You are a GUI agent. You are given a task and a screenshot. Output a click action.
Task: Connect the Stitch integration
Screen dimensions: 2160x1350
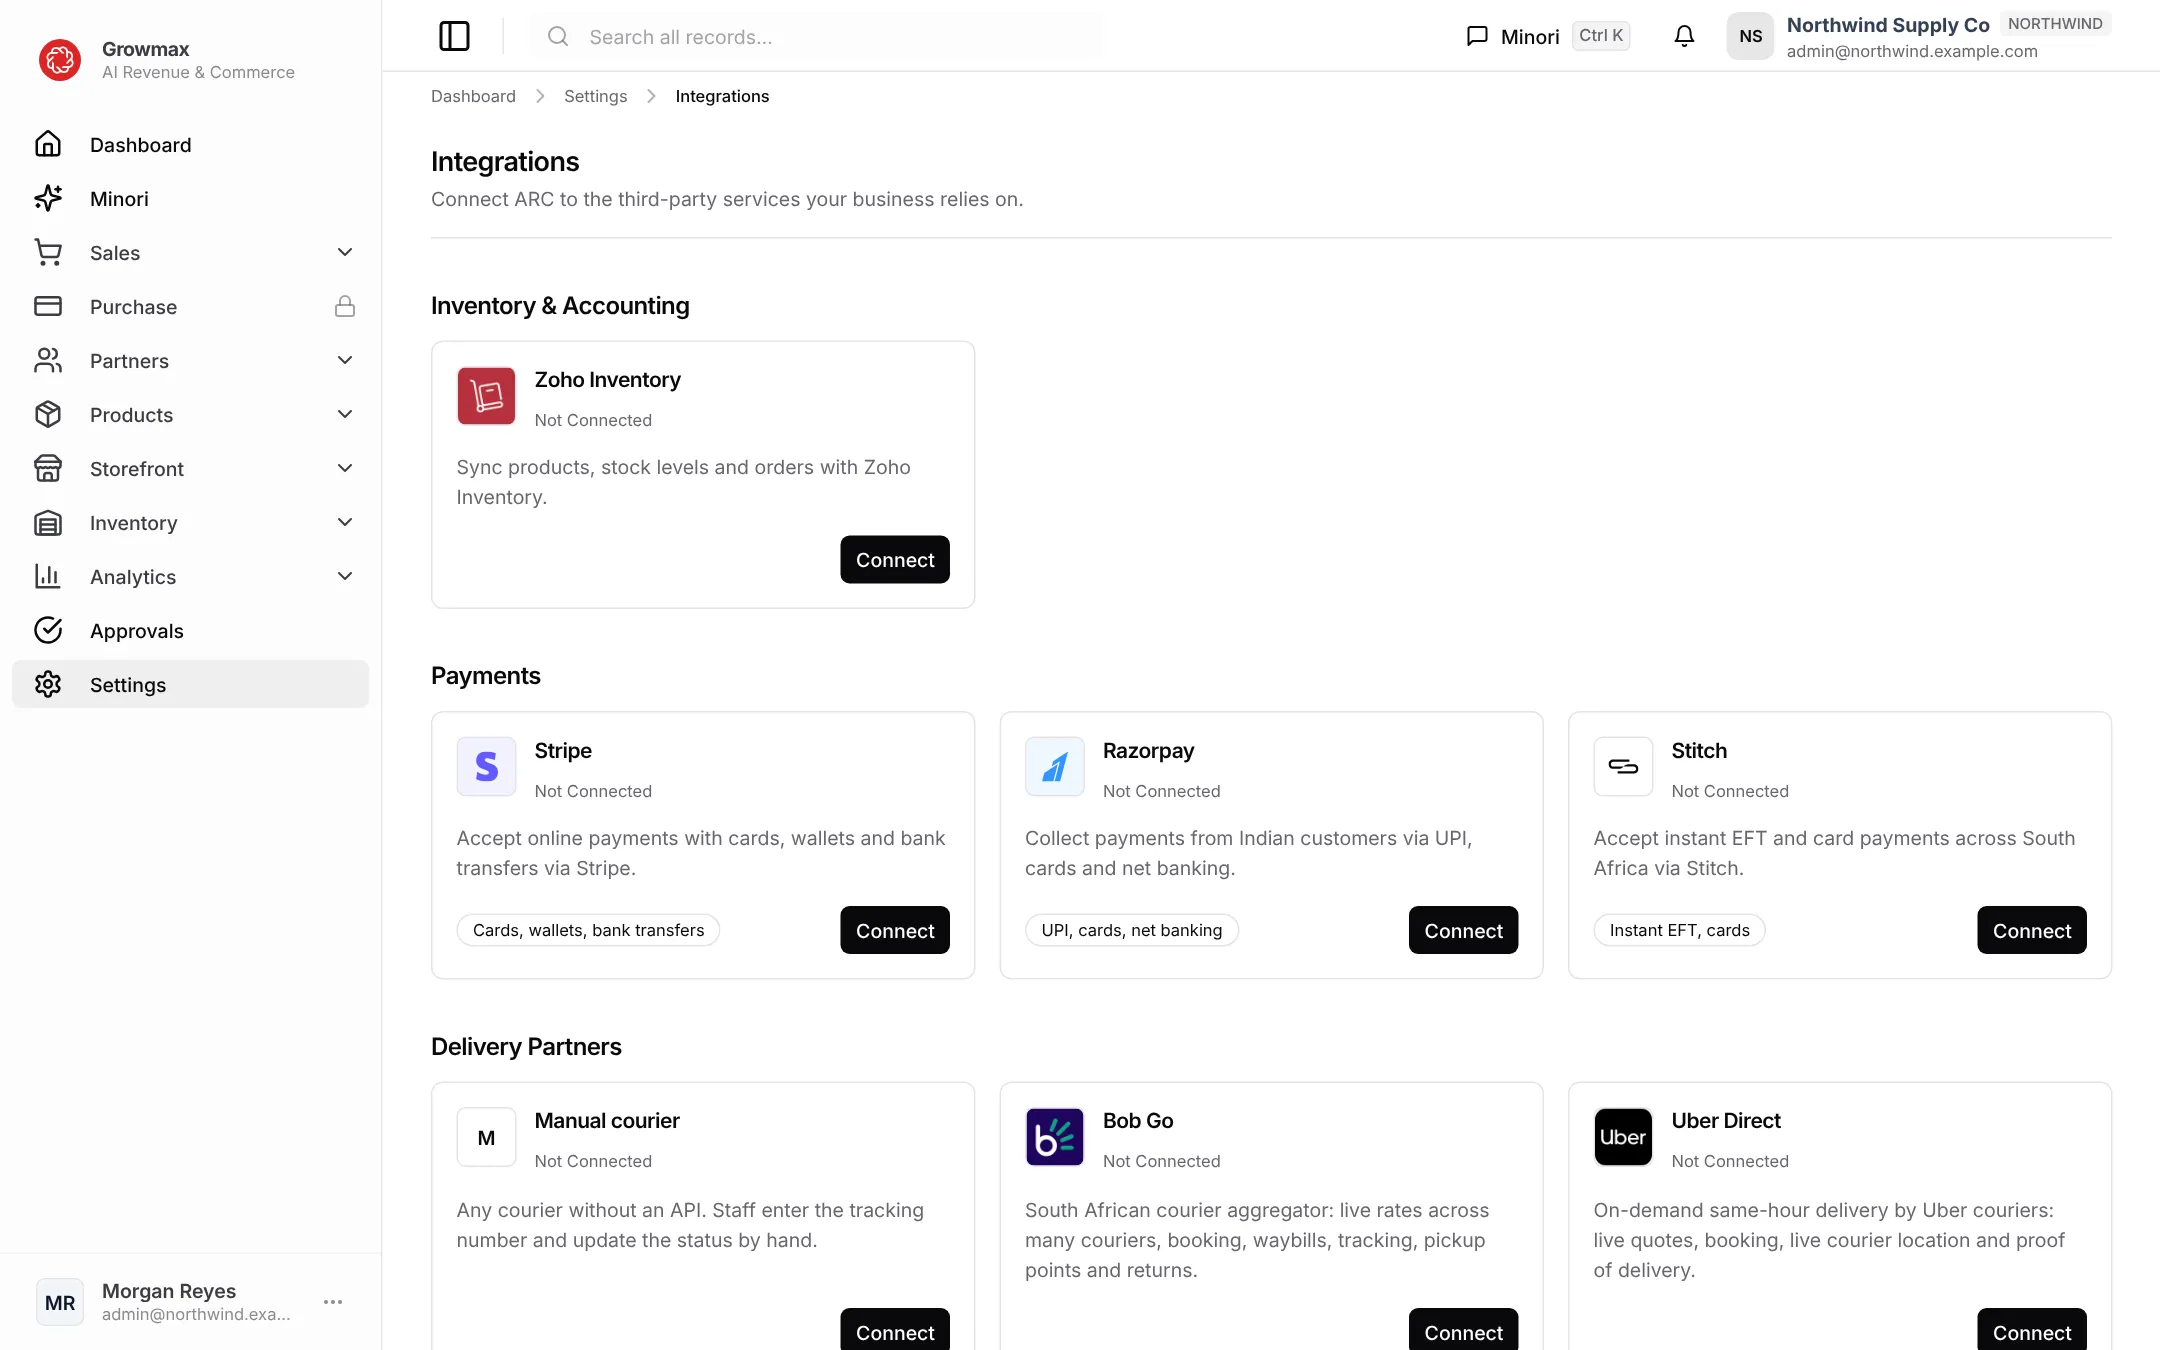(2032, 930)
